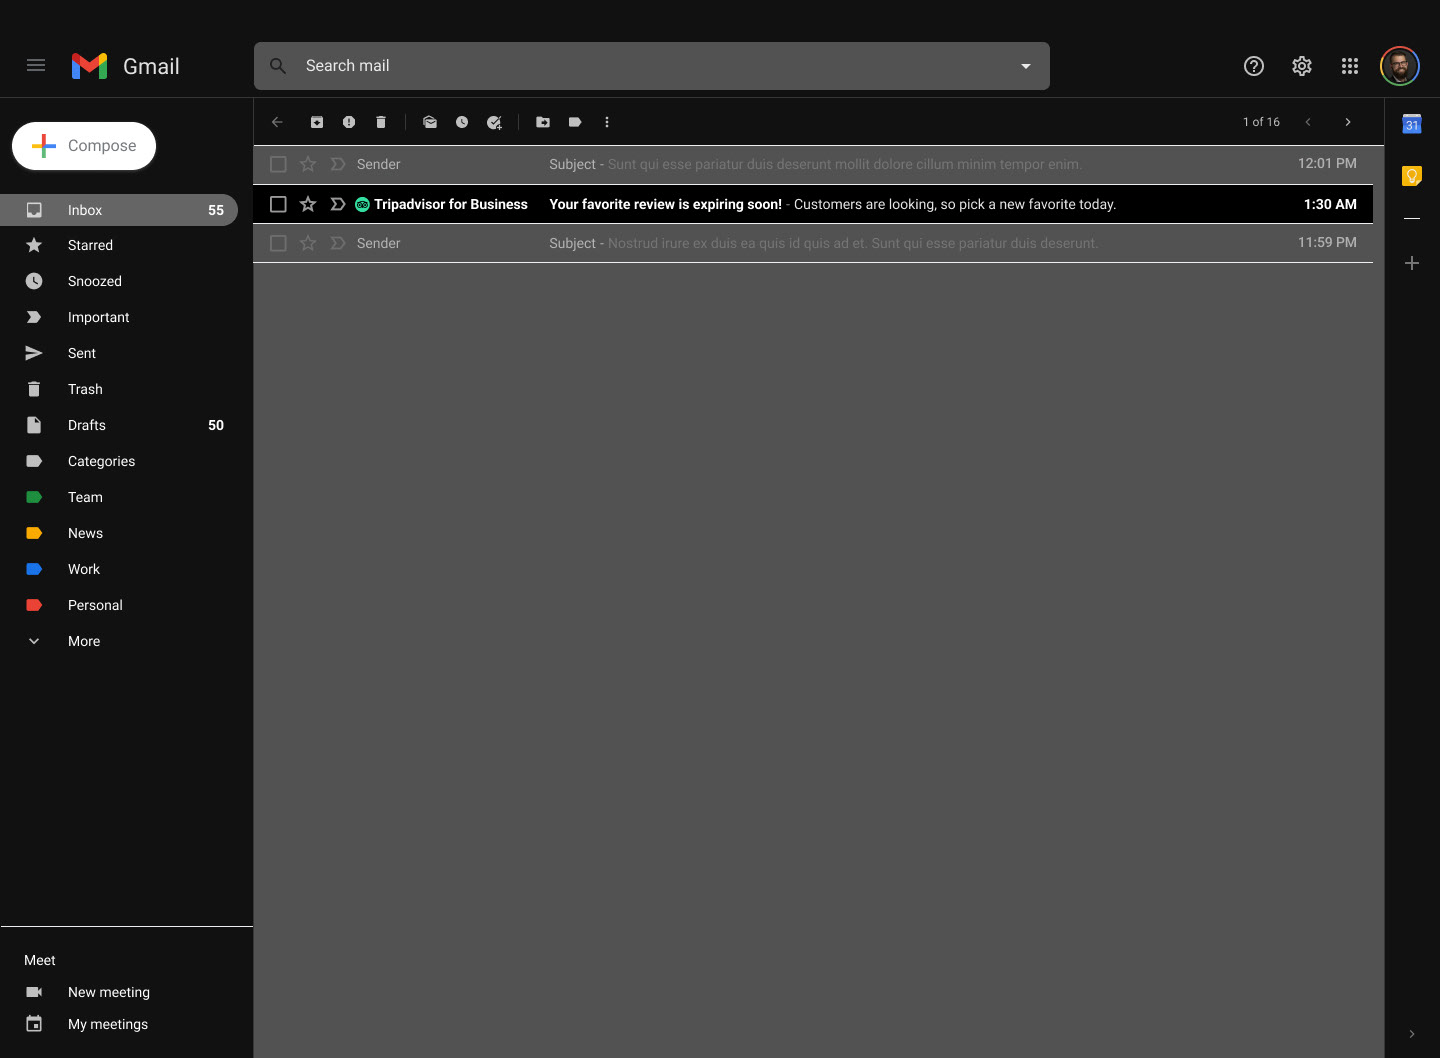This screenshot has height=1058, width=1440.
Task: Open the account profile avatar
Action: pyautogui.click(x=1400, y=66)
